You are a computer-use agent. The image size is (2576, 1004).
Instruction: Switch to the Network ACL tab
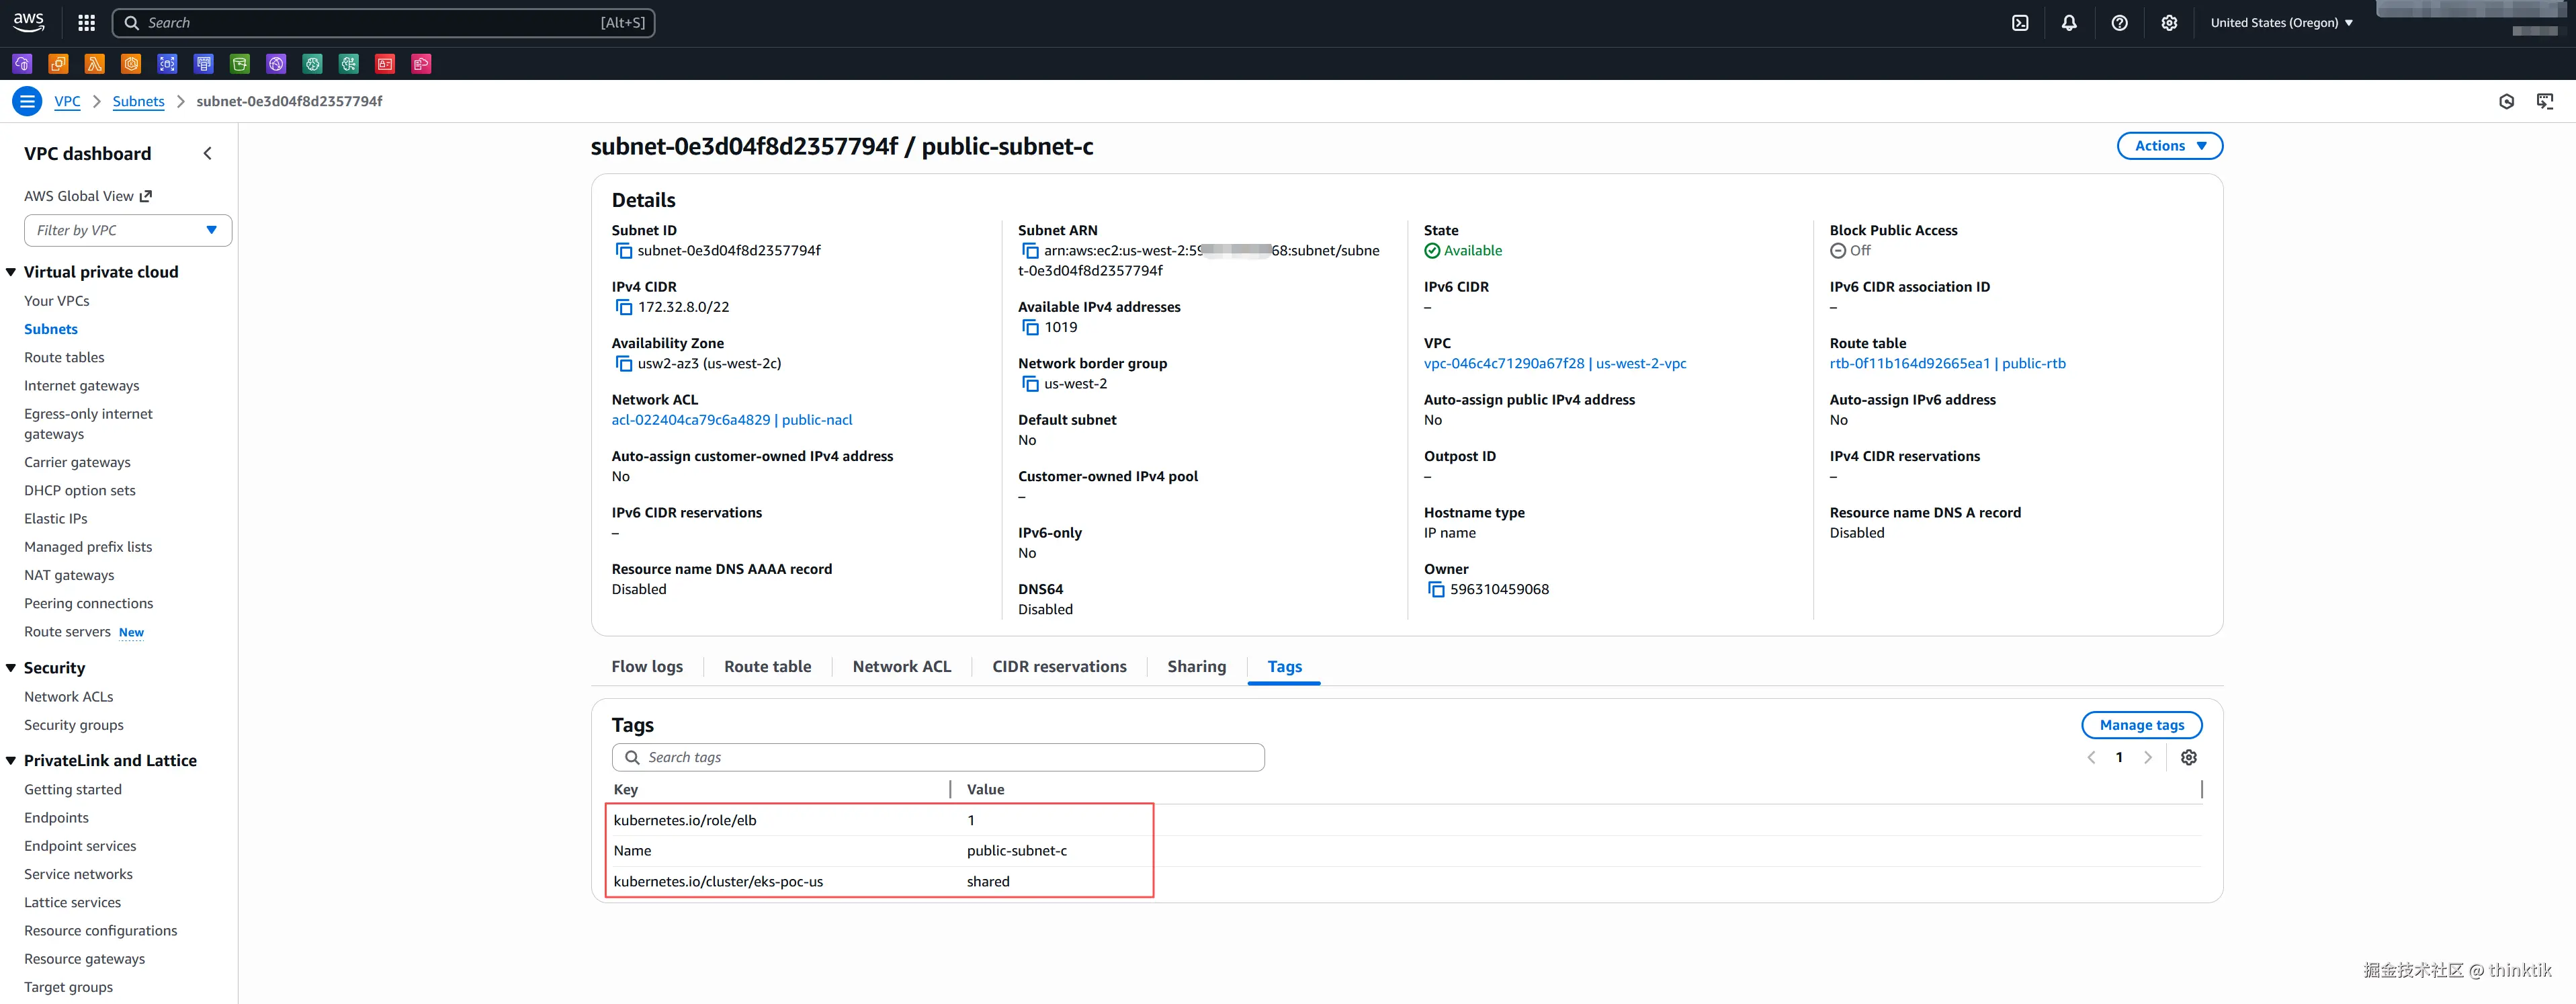pyautogui.click(x=901, y=666)
